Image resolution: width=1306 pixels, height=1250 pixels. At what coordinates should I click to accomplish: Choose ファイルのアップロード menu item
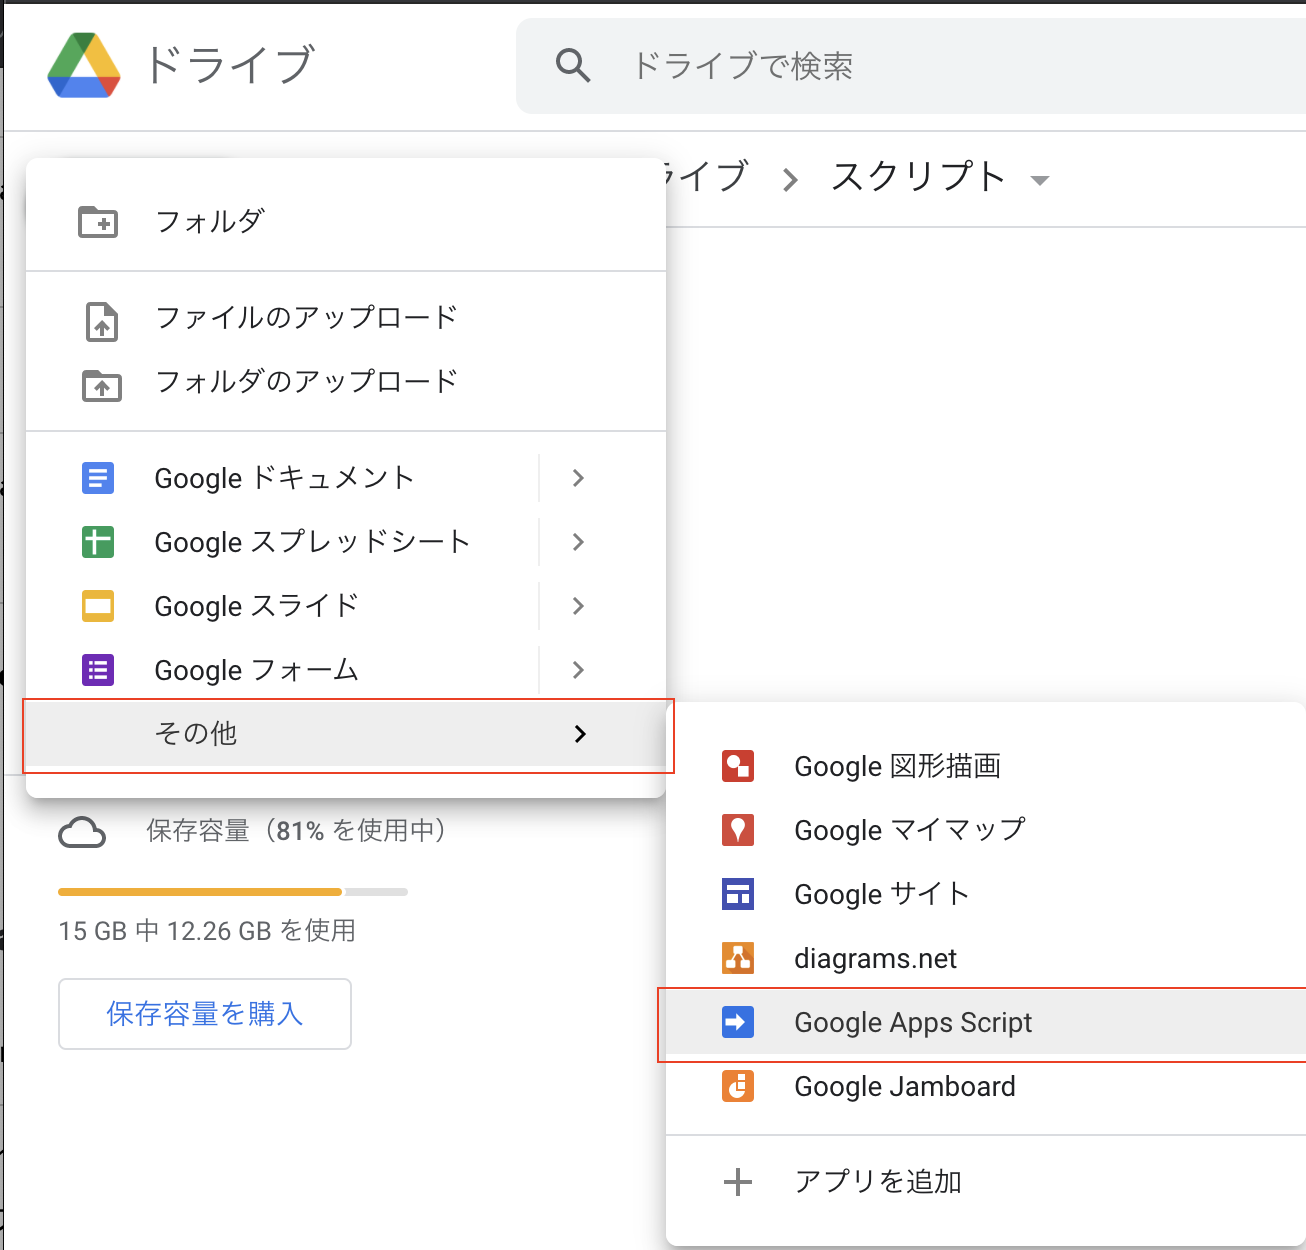(346, 318)
